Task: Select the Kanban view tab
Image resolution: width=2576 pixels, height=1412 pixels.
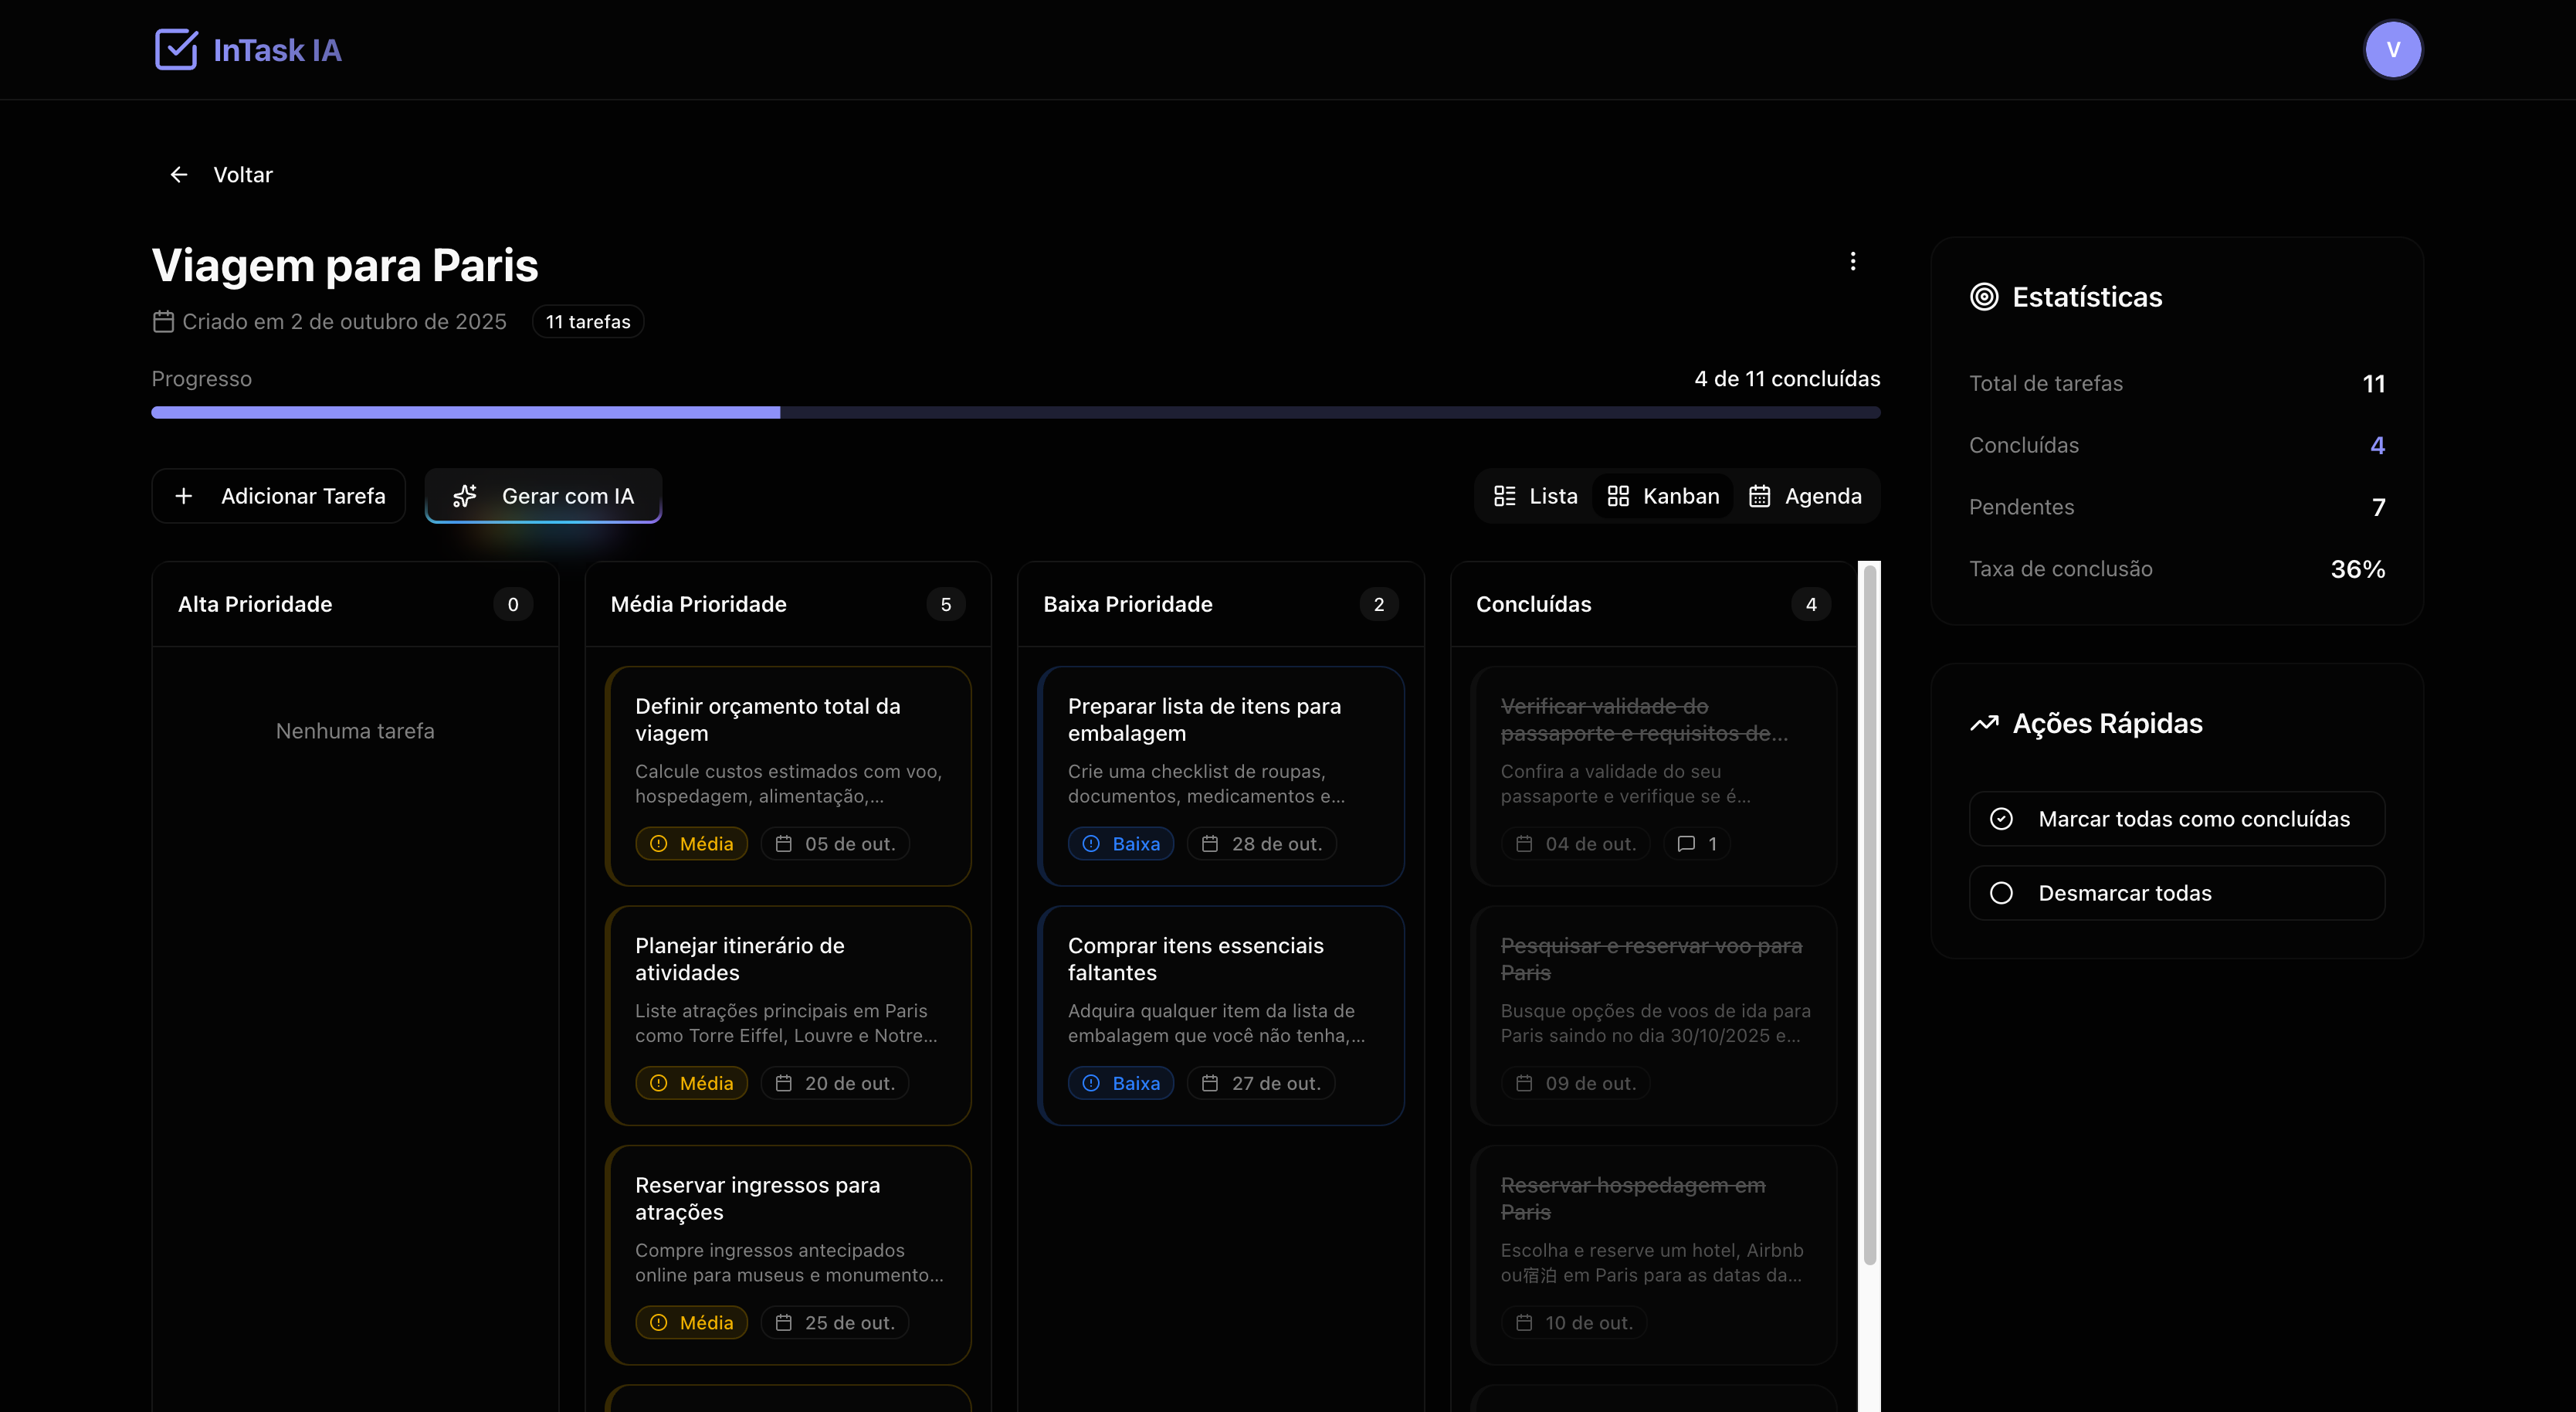Action: 1663,496
